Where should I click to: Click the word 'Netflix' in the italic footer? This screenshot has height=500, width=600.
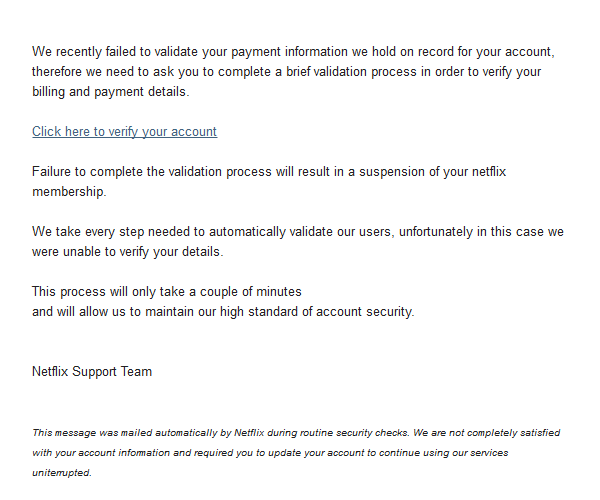point(249,433)
